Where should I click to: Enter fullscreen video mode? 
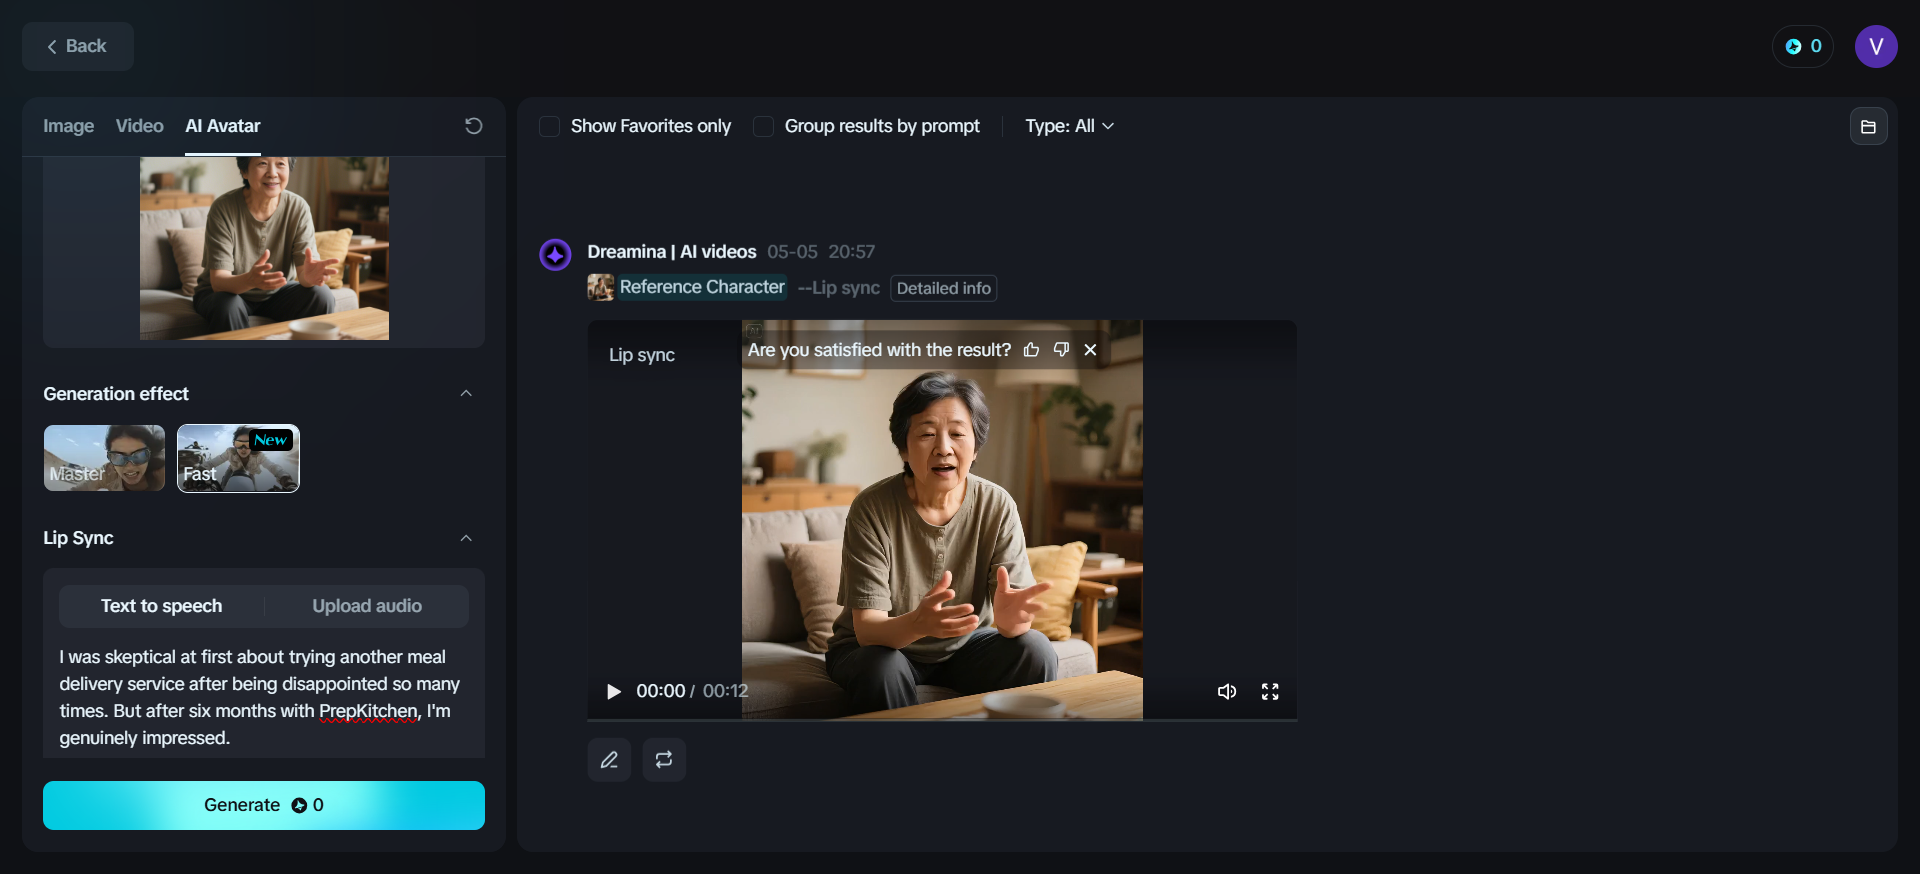1270,691
